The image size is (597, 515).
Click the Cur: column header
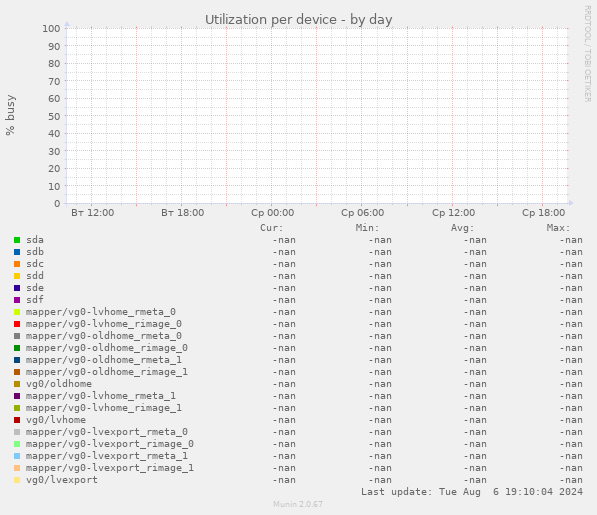pos(272,228)
